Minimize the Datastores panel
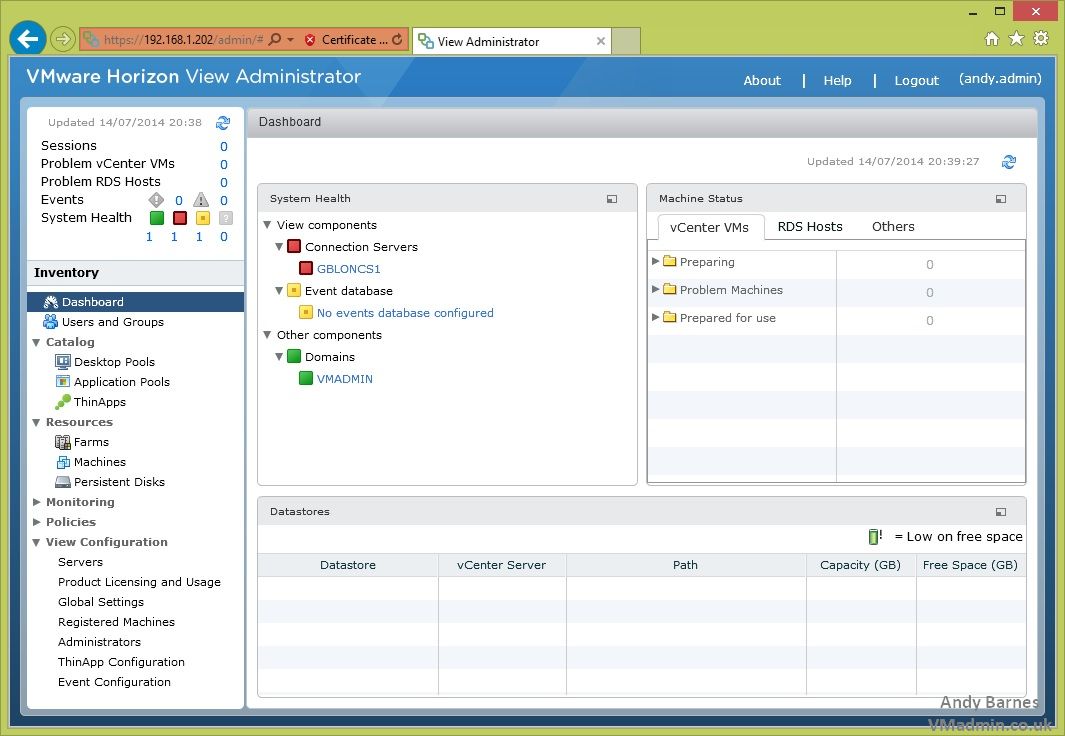The image size is (1065, 736). click(1000, 512)
